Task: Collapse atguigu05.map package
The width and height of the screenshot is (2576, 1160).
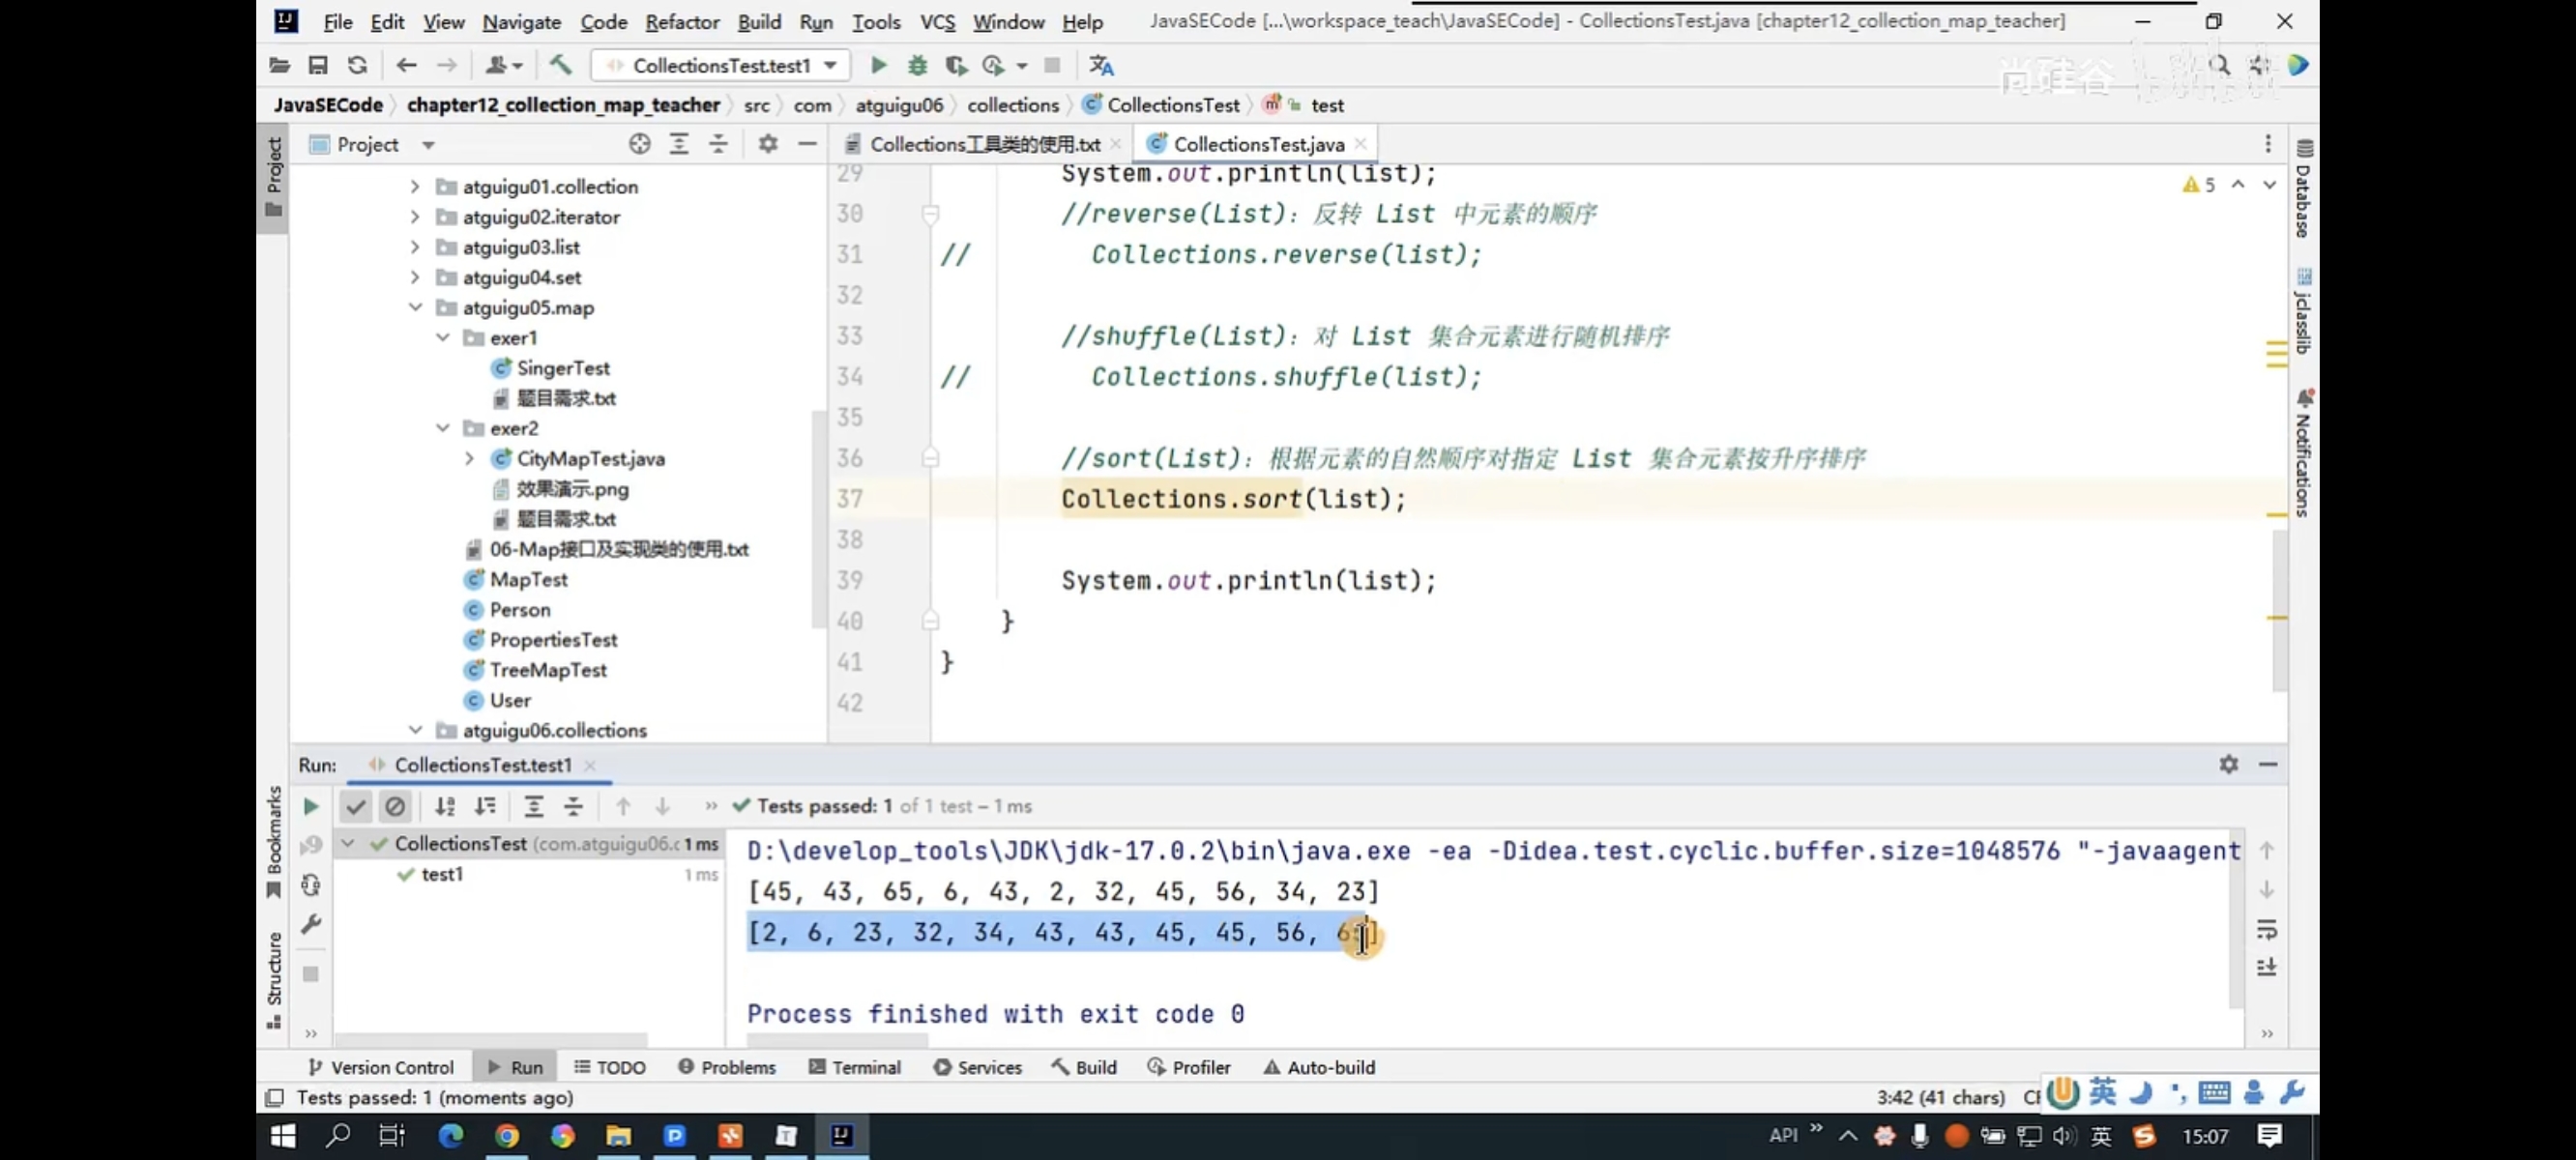Action: coord(415,307)
